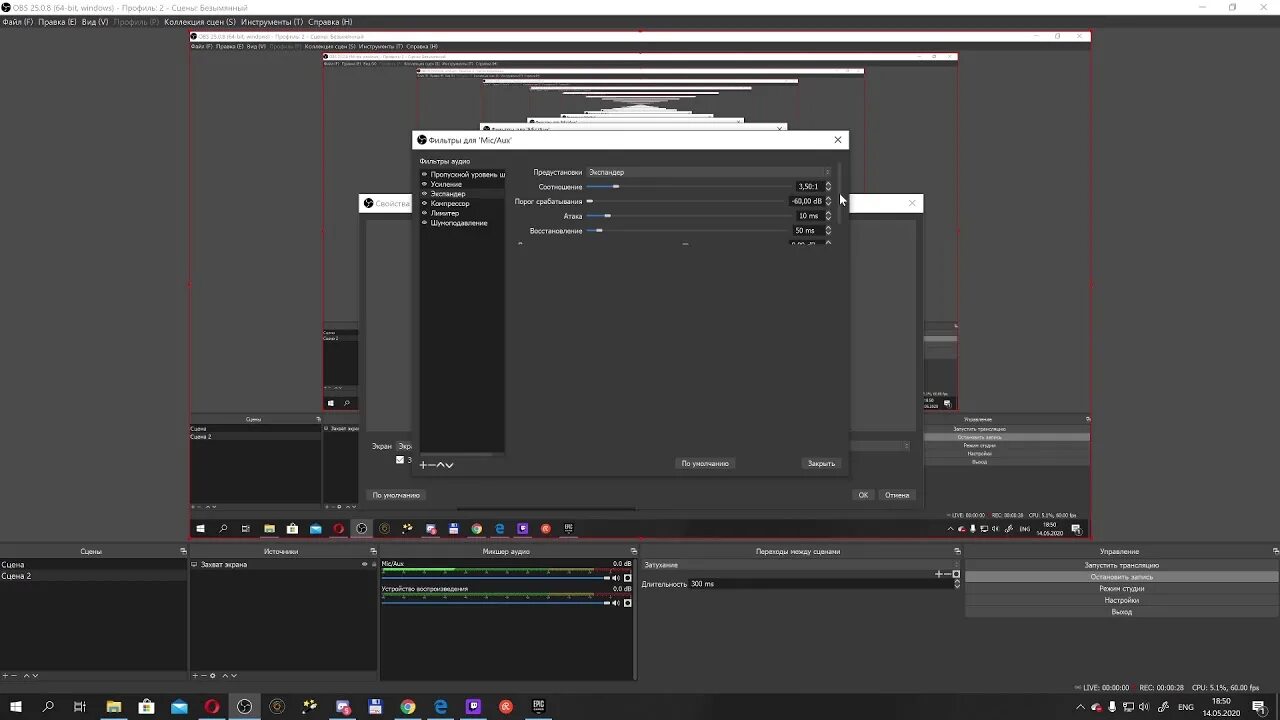Viewport: 1280px width, 720px height.
Task: Open OBS Studio from the taskbar
Action: (x=244, y=707)
